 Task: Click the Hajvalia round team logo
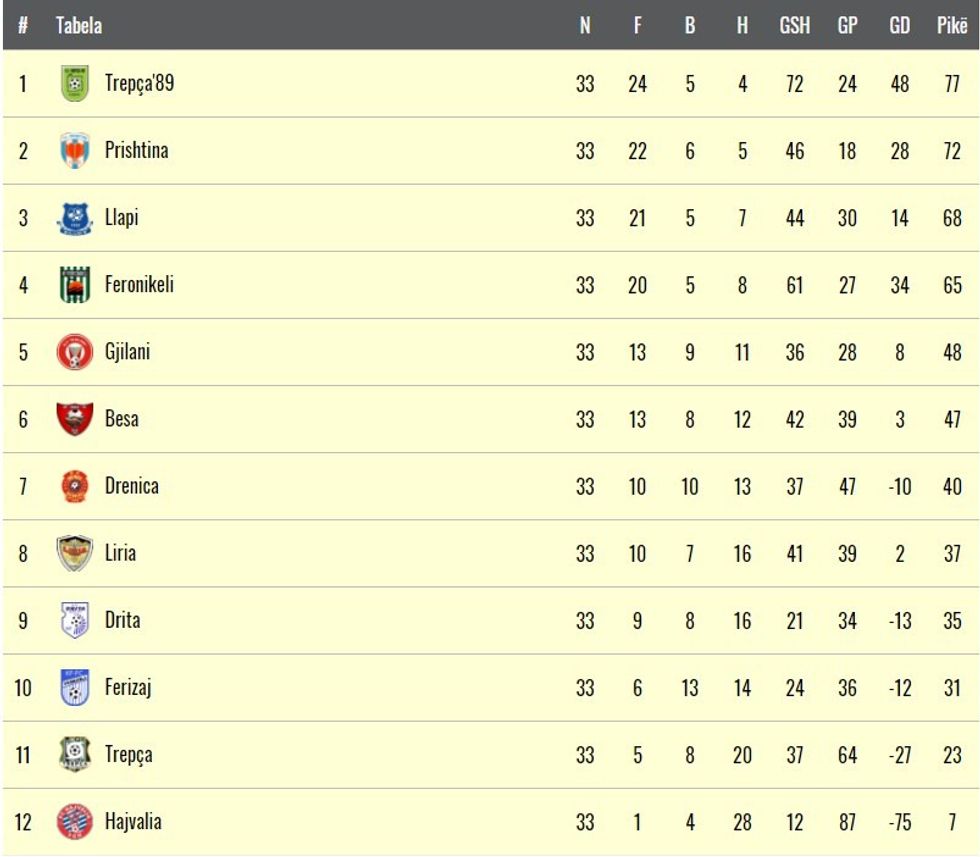click(74, 822)
